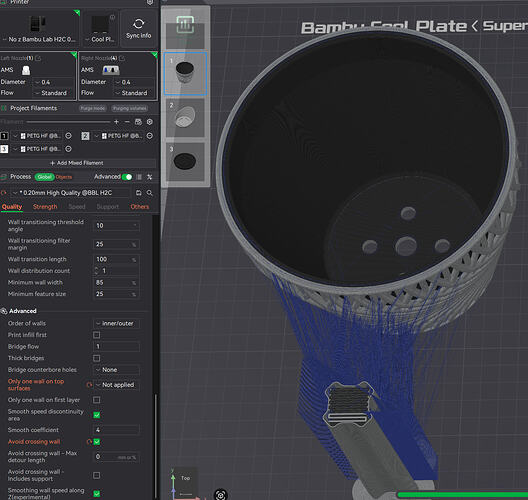Open the plate settings icon above thumbnails
The width and height of the screenshot is (528, 500).
[x=185, y=25]
